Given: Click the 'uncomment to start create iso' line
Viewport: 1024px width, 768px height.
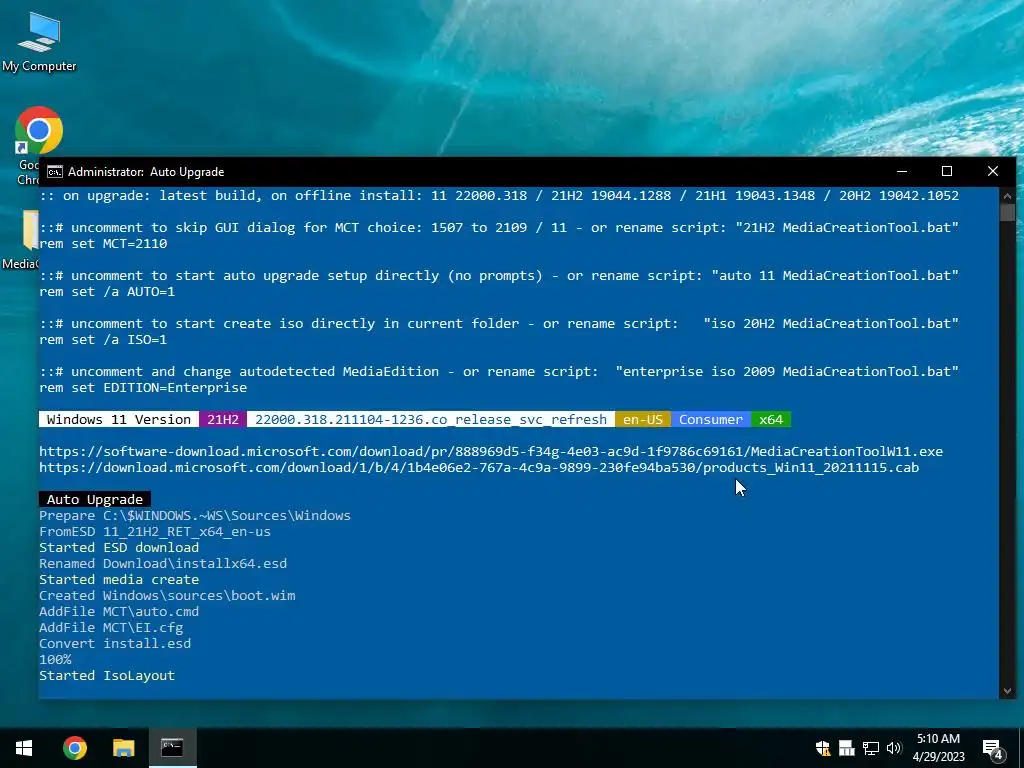Looking at the screenshot, I should [x=499, y=323].
